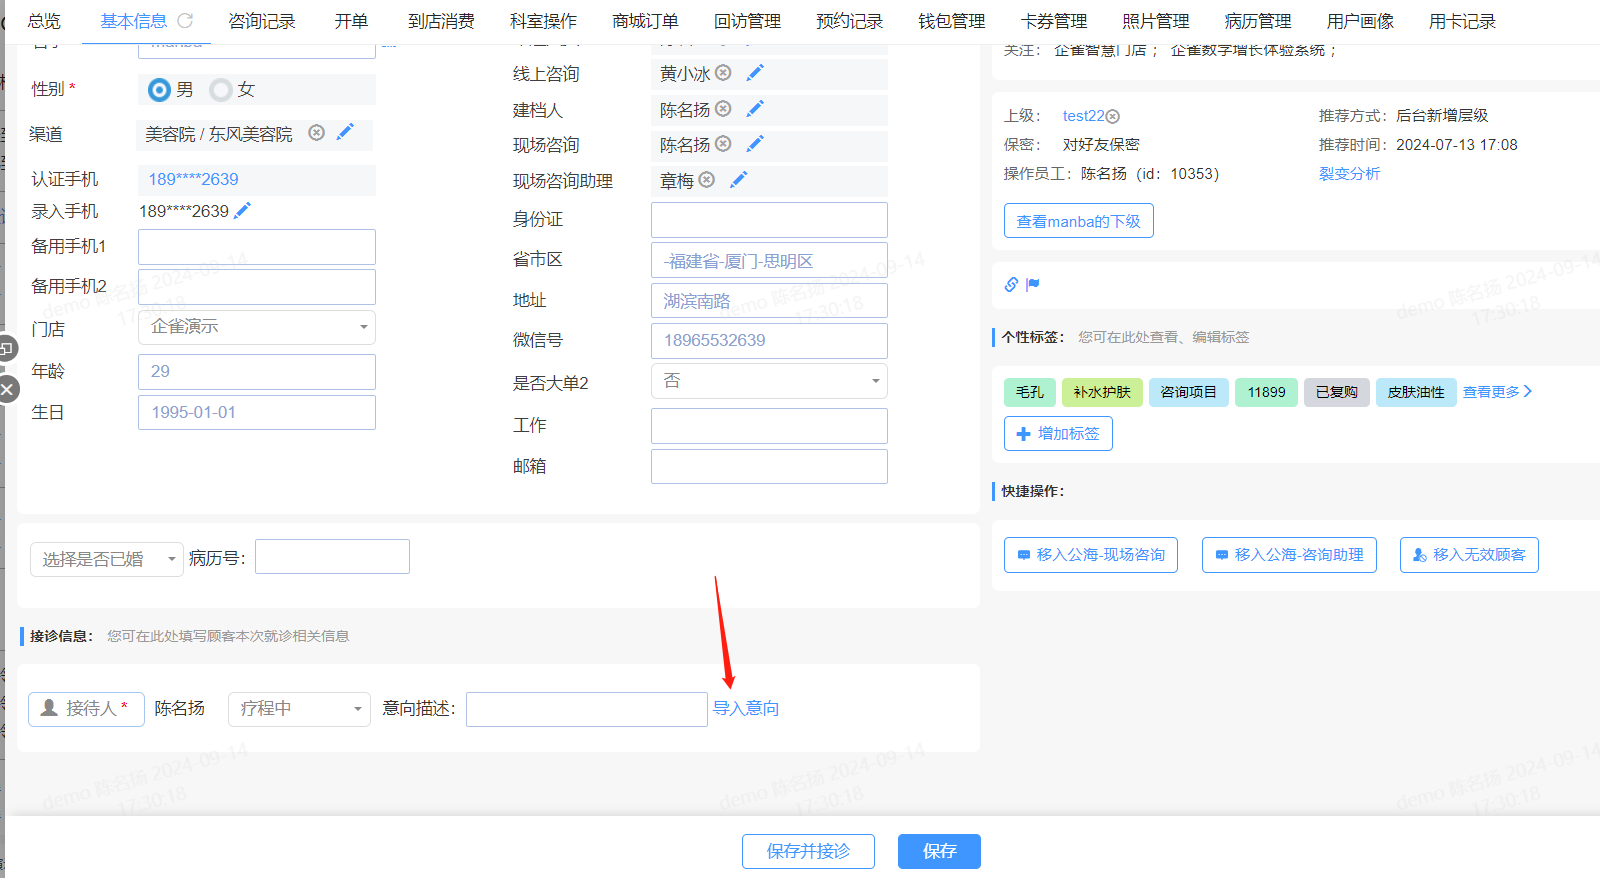The height and width of the screenshot is (878, 1600).
Task: Clear the 建档人 value with its x icon
Action: (x=723, y=109)
